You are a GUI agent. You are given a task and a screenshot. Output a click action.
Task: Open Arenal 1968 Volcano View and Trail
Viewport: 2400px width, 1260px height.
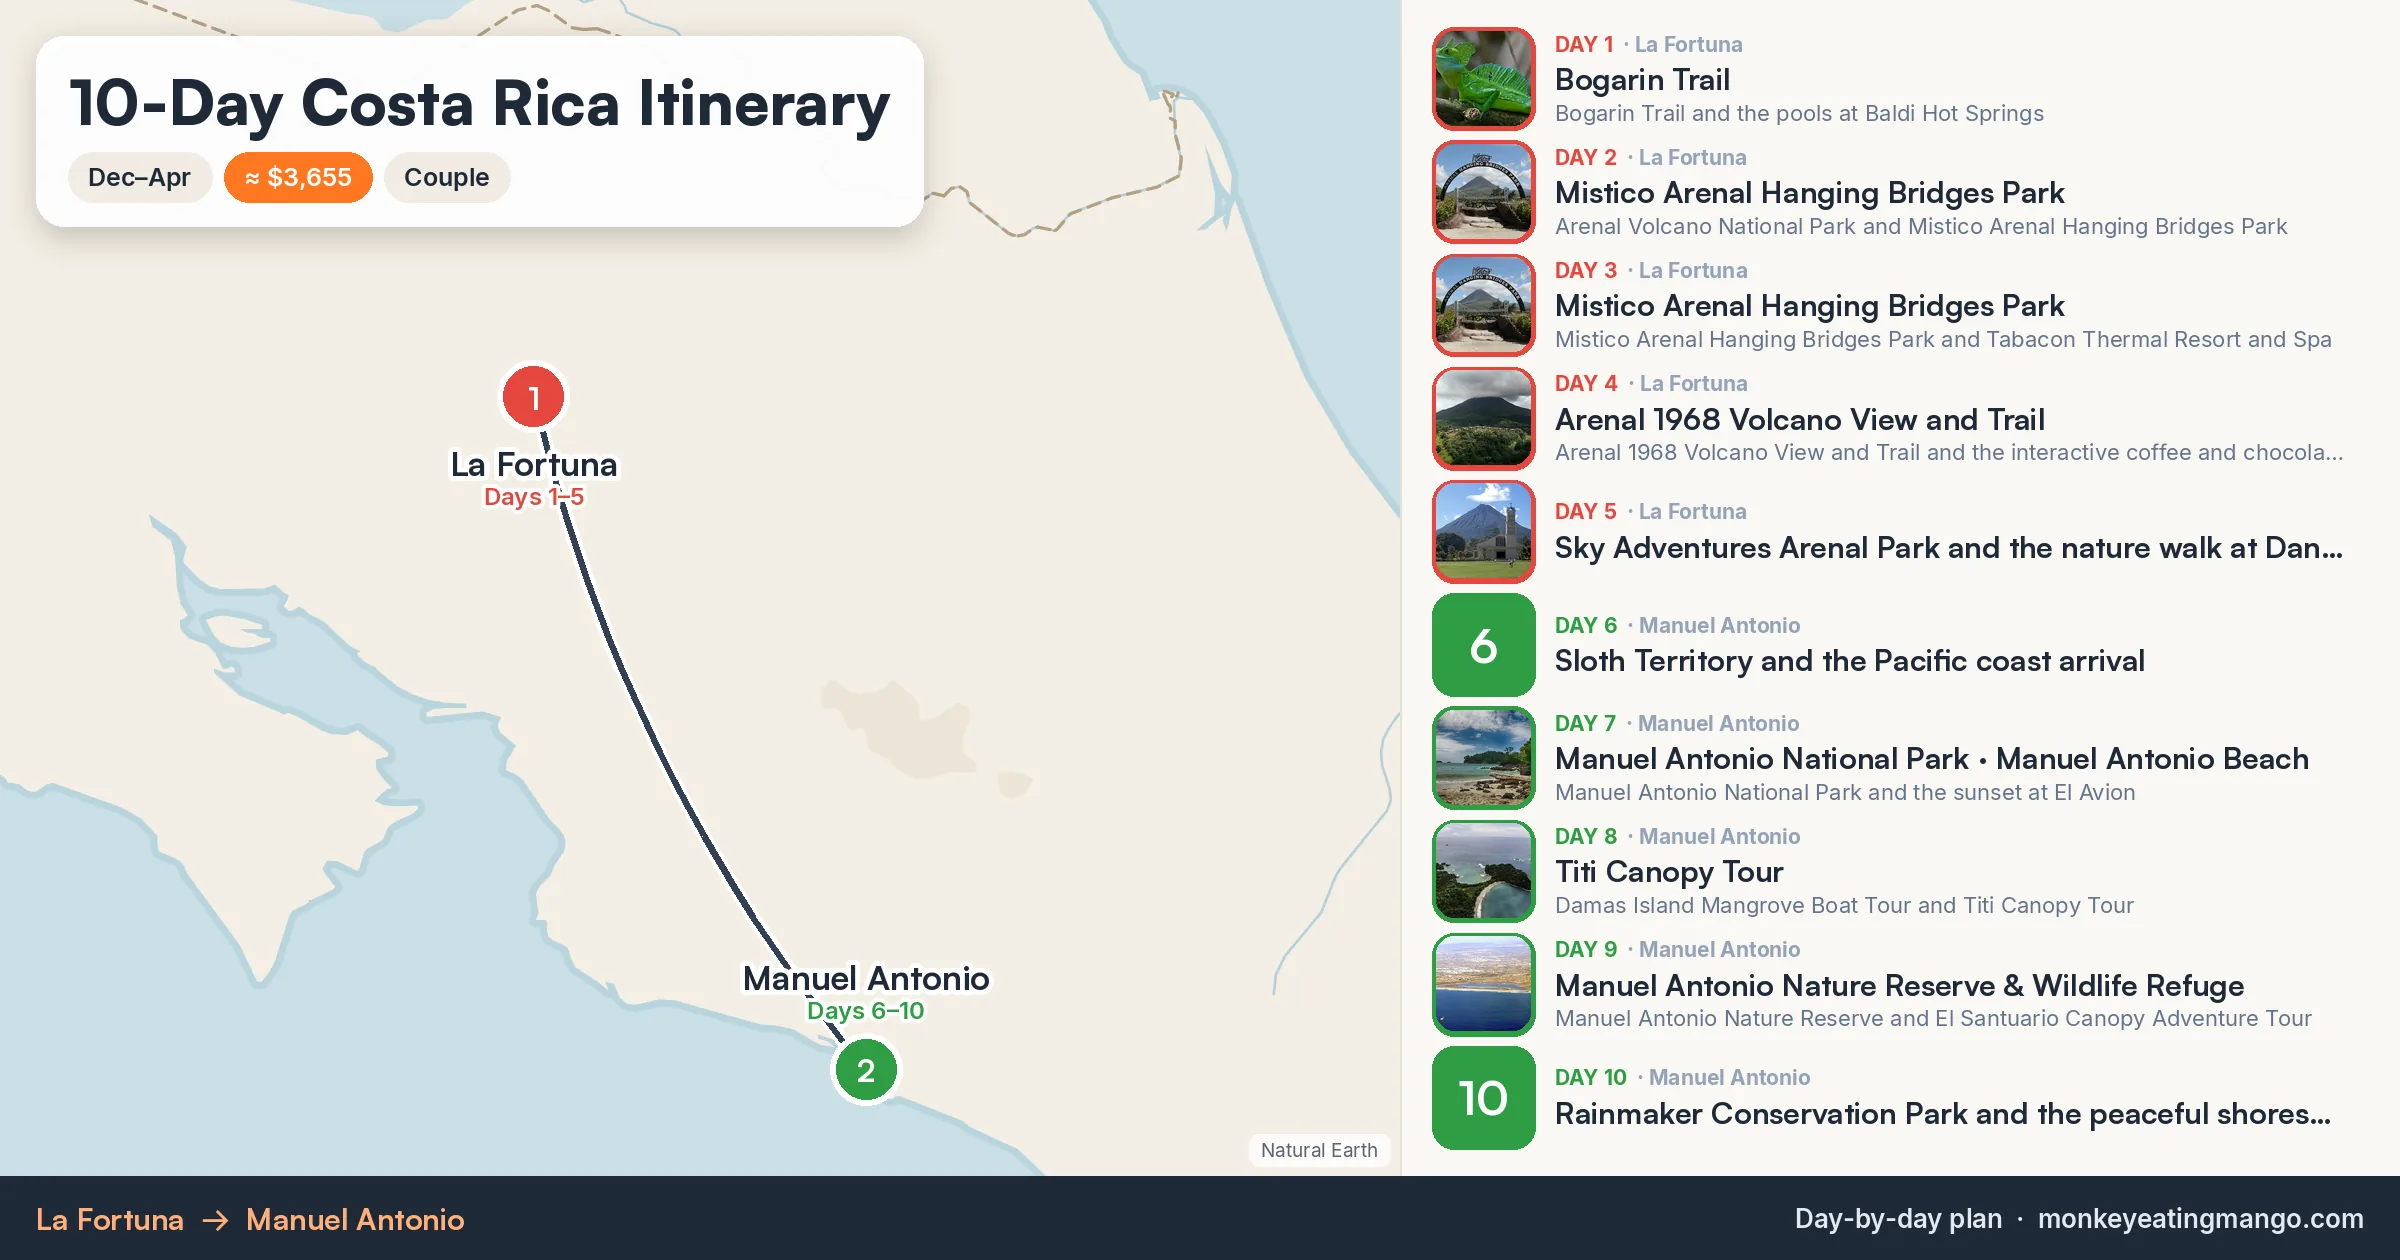click(1800, 419)
